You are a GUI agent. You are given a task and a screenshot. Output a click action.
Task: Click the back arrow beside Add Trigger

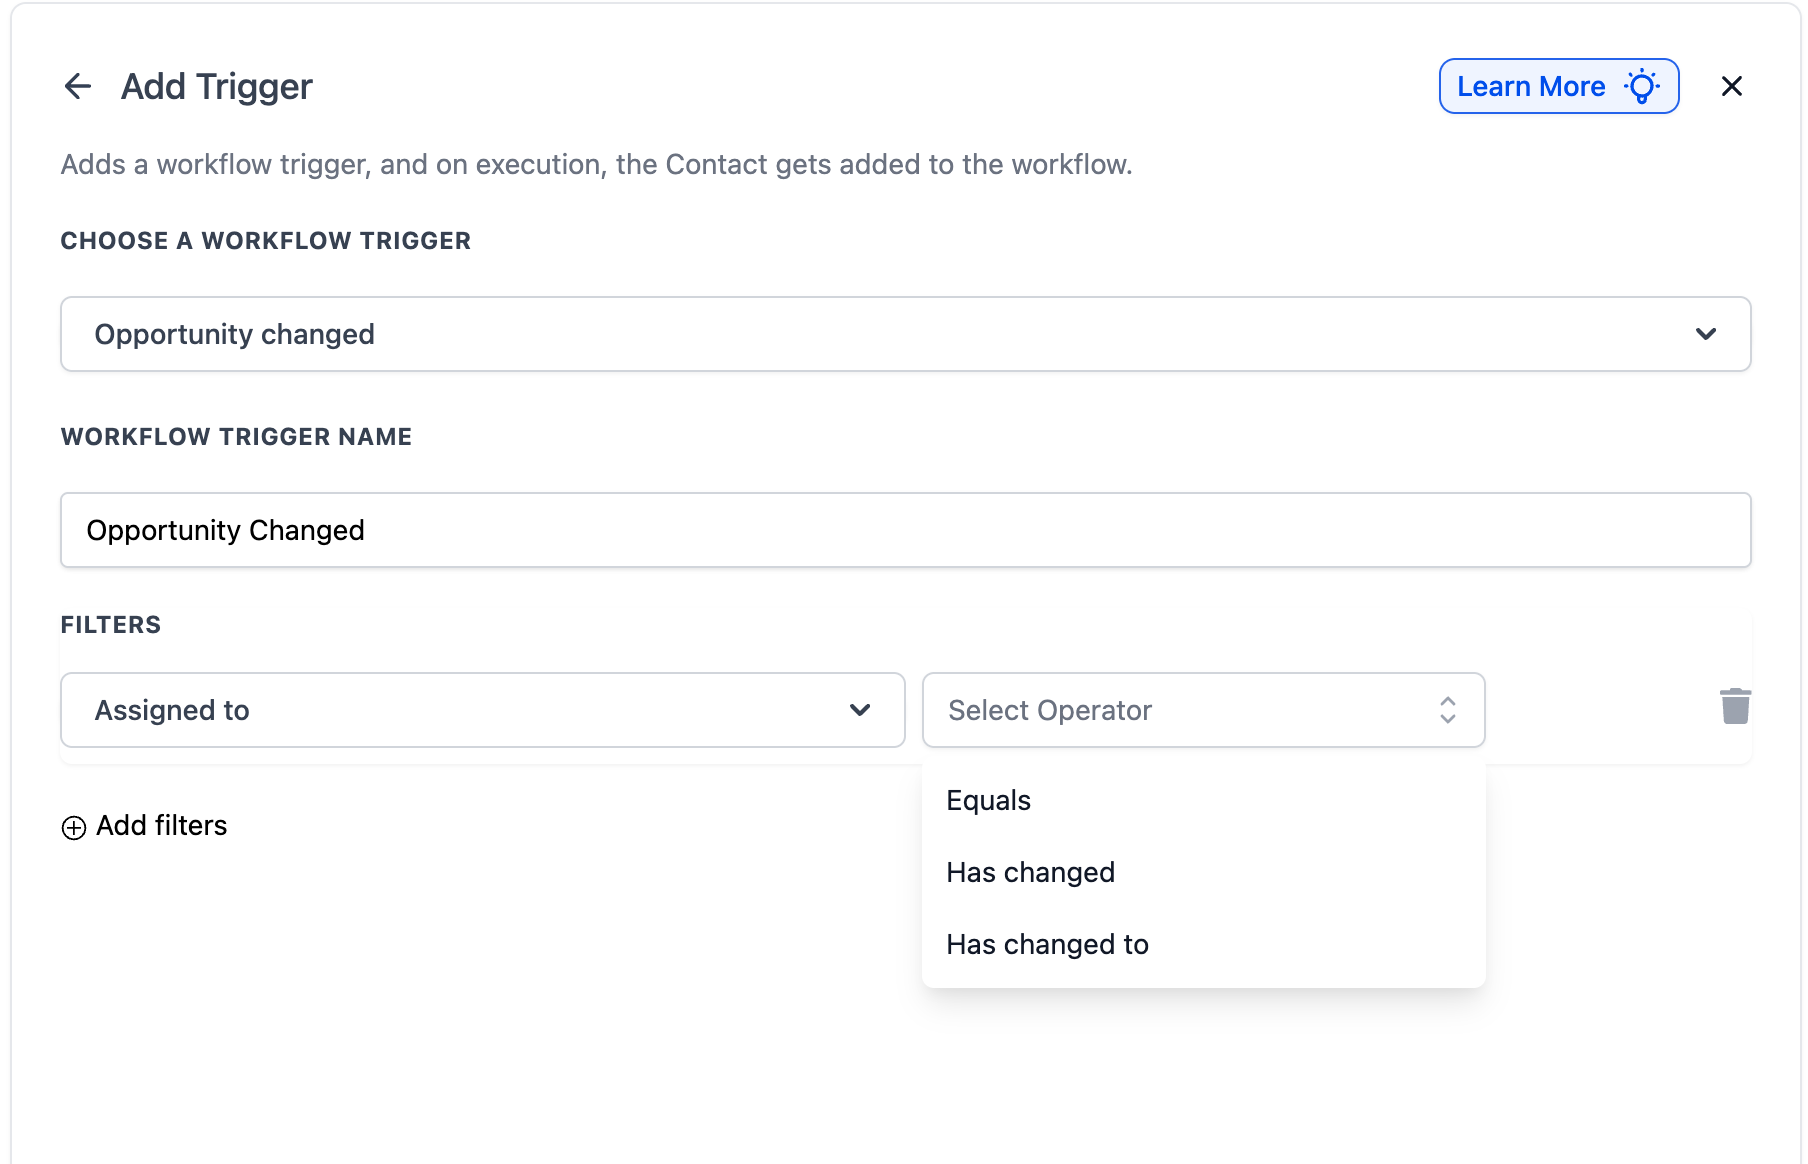click(77, 87)
